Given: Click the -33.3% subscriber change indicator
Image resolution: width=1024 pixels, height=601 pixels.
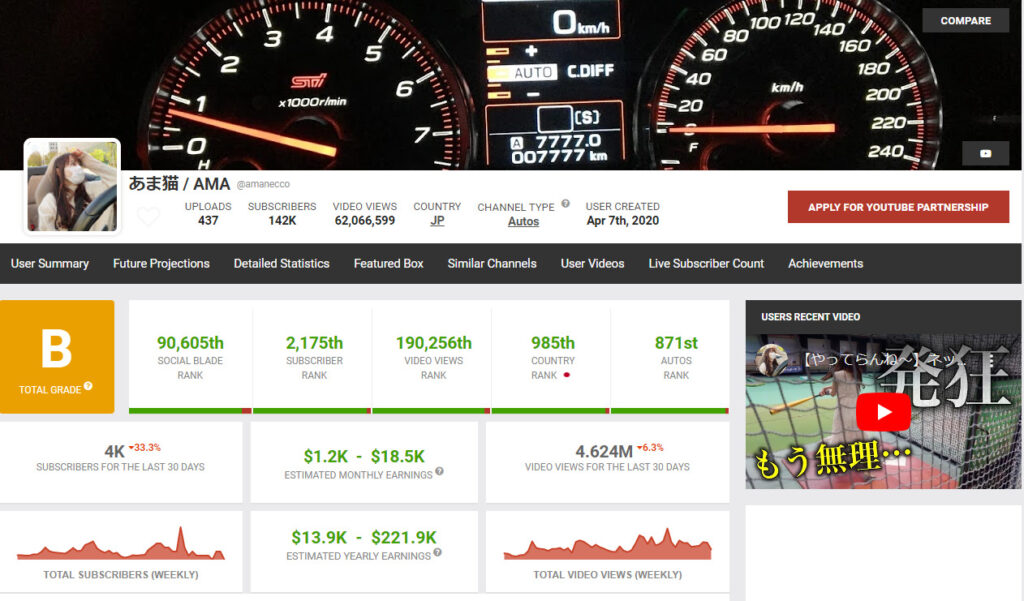Looking at the screenshot, I should [x=145, y=447].
